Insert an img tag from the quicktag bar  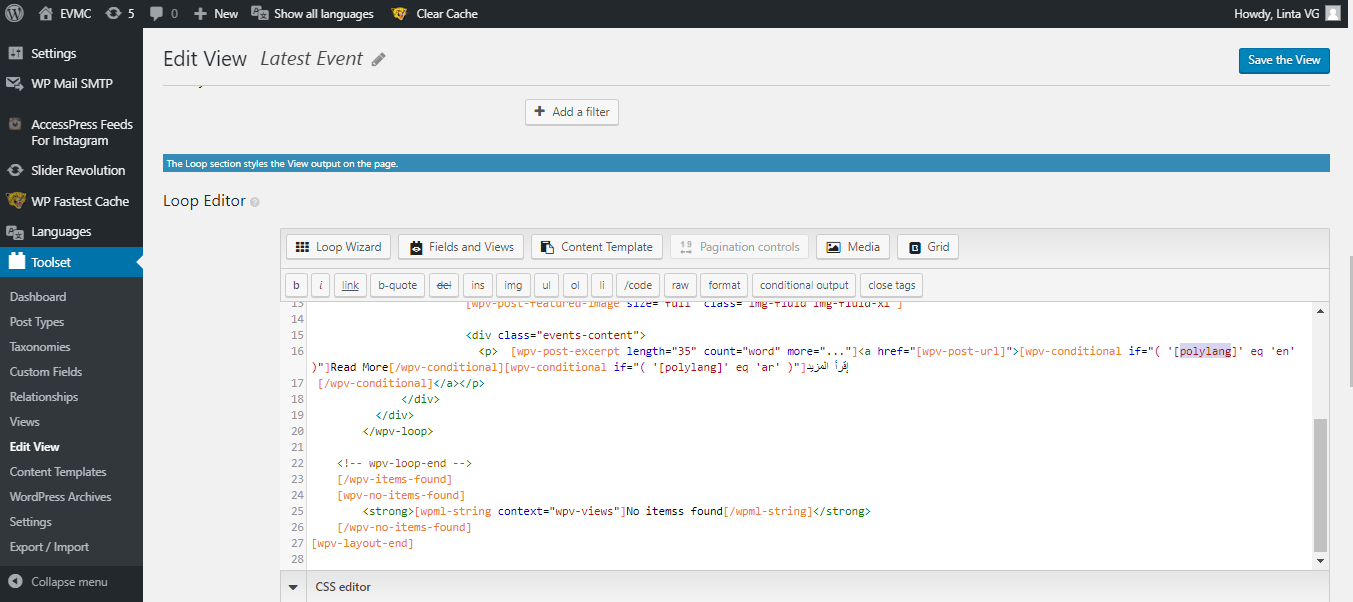pyautogui.click(x=512, y=285)
